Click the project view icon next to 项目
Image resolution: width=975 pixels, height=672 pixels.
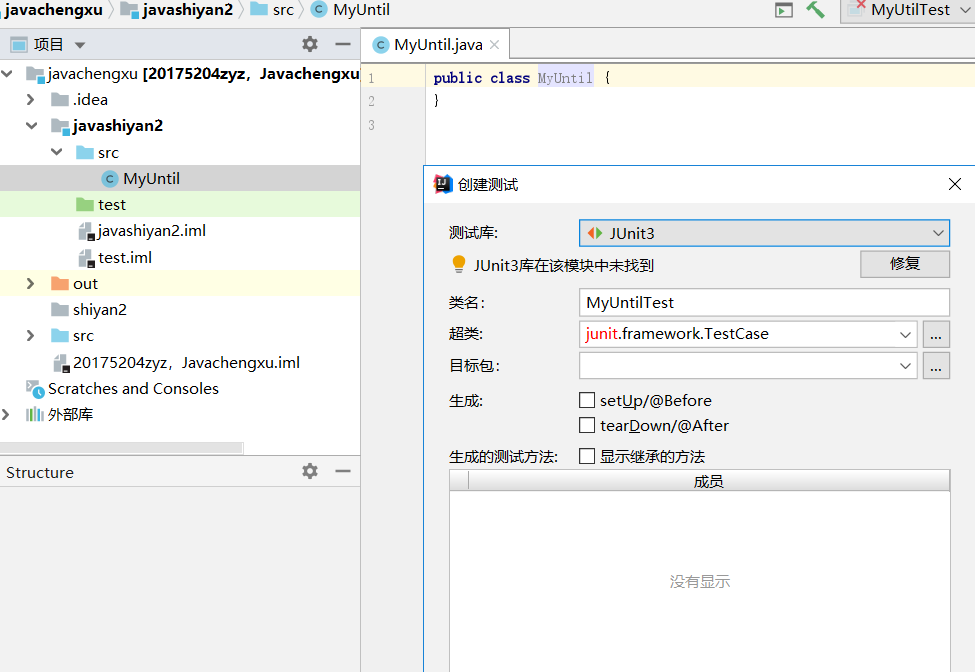(x=19, y=45)
